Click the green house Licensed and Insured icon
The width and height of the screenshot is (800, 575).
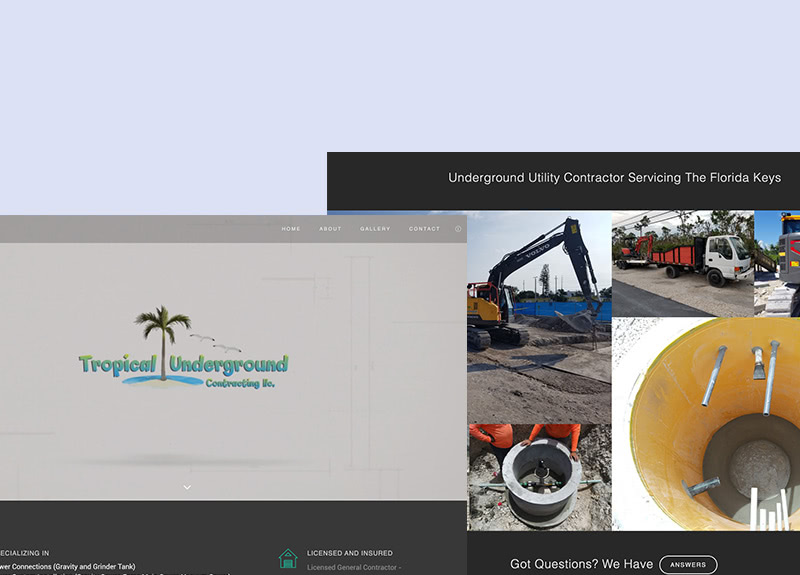coord(288,559)
